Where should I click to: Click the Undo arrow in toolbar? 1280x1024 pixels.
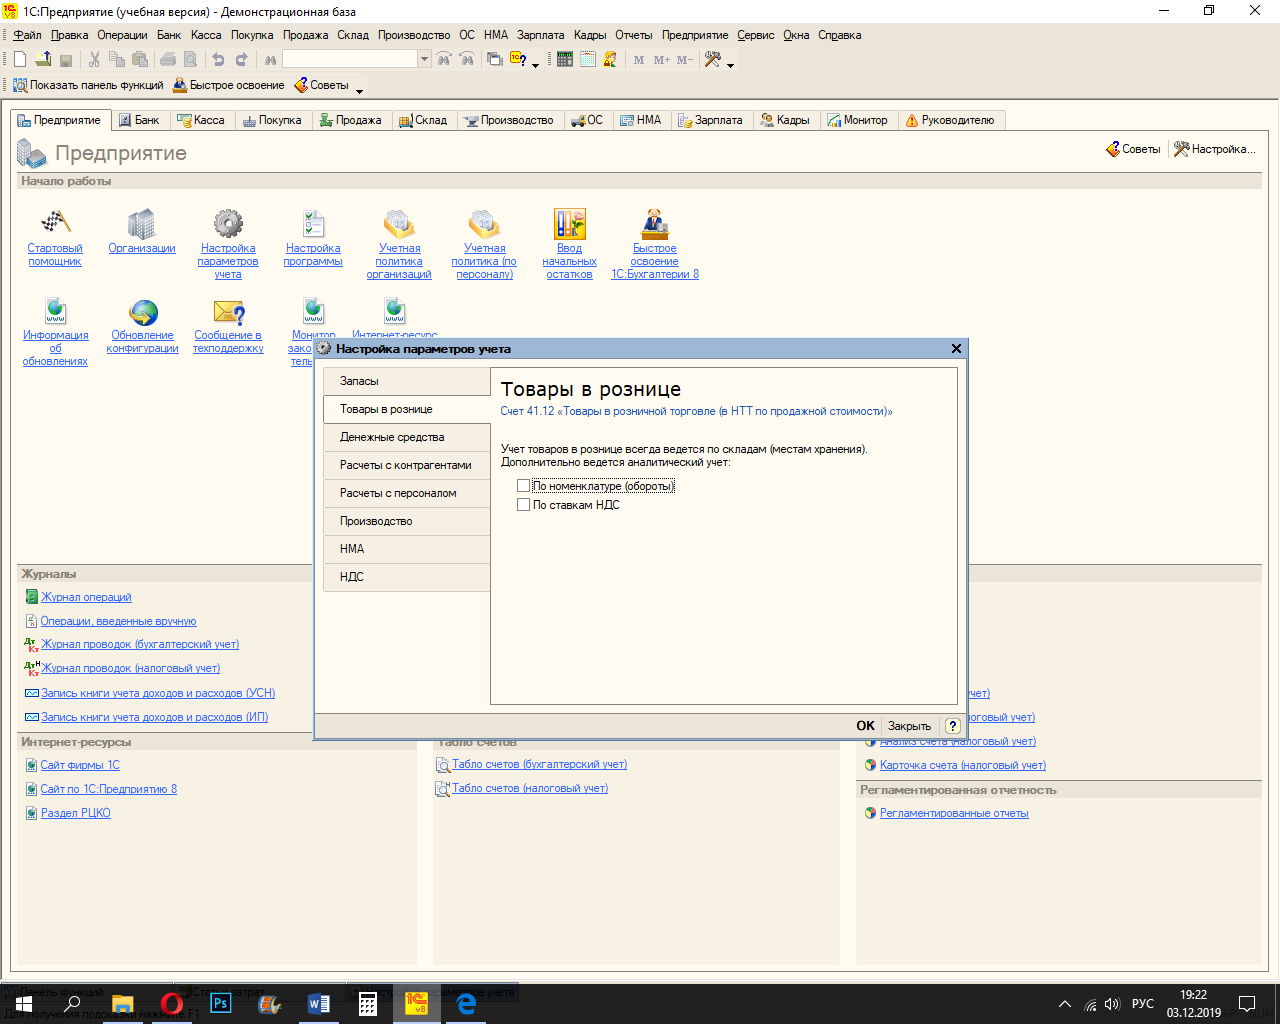click(x=218, y=60)
